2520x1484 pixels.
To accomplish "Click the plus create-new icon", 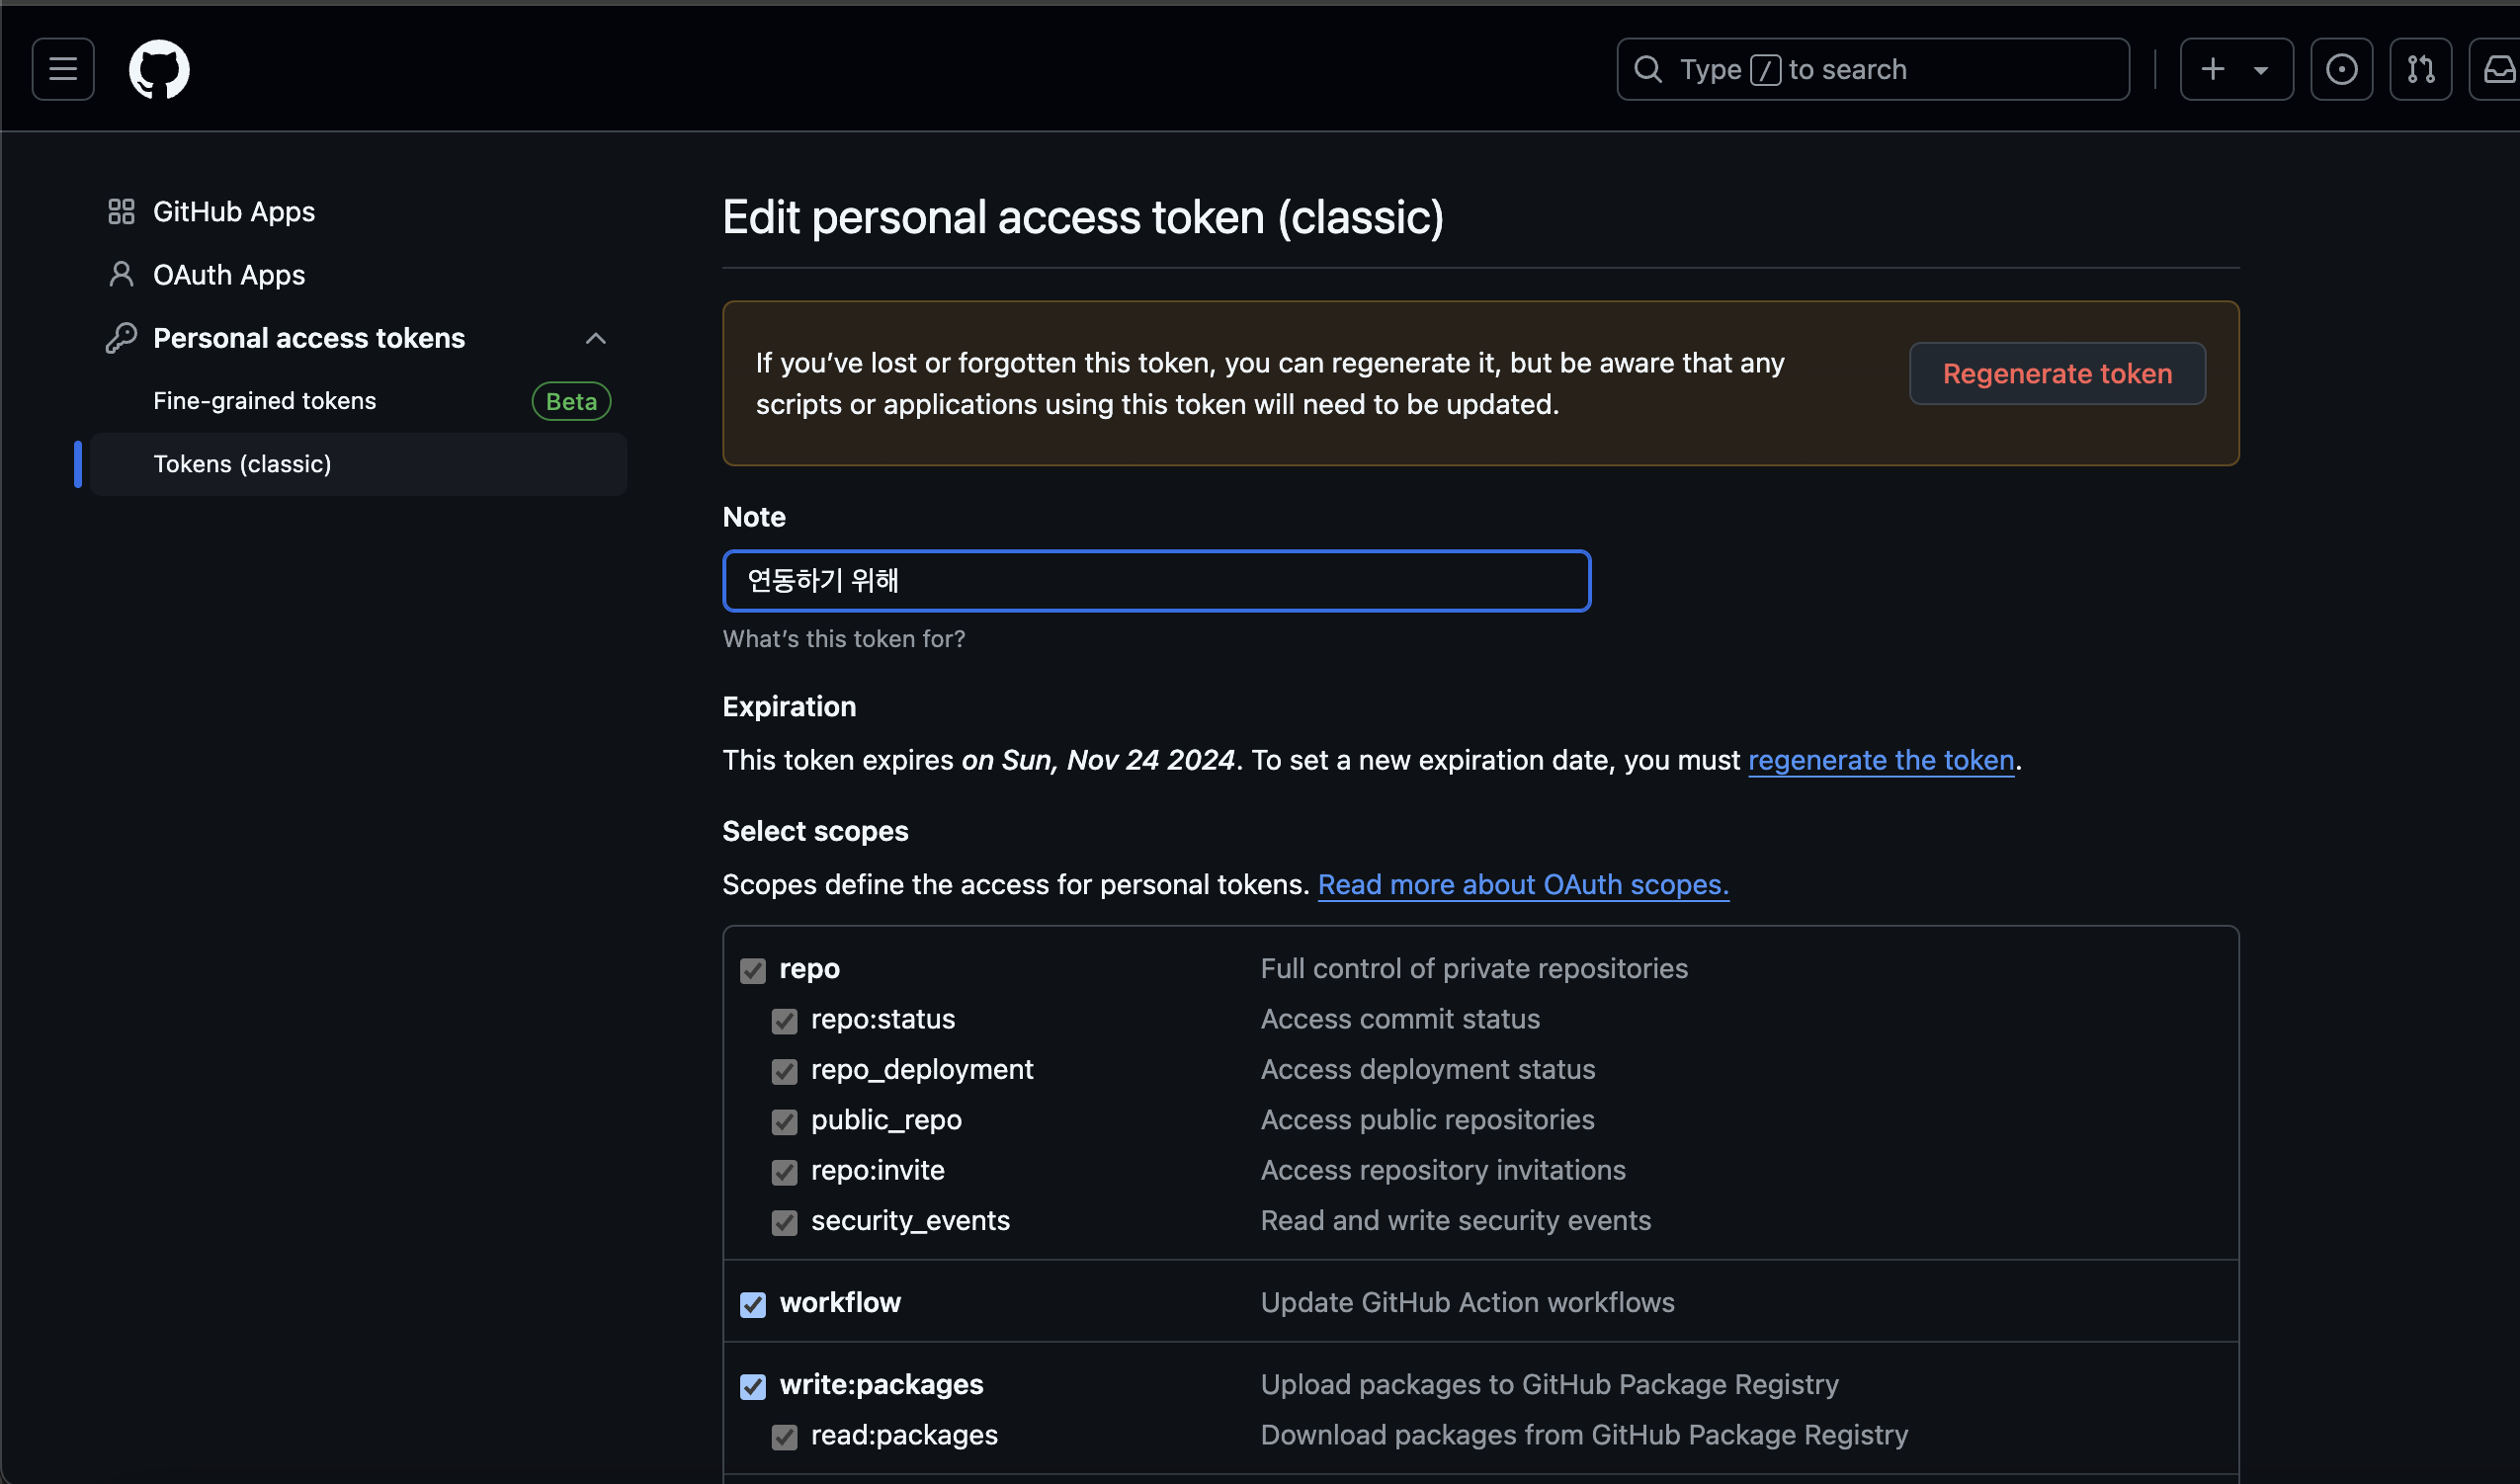I will pyautogui.click(x=2213, y=69).
